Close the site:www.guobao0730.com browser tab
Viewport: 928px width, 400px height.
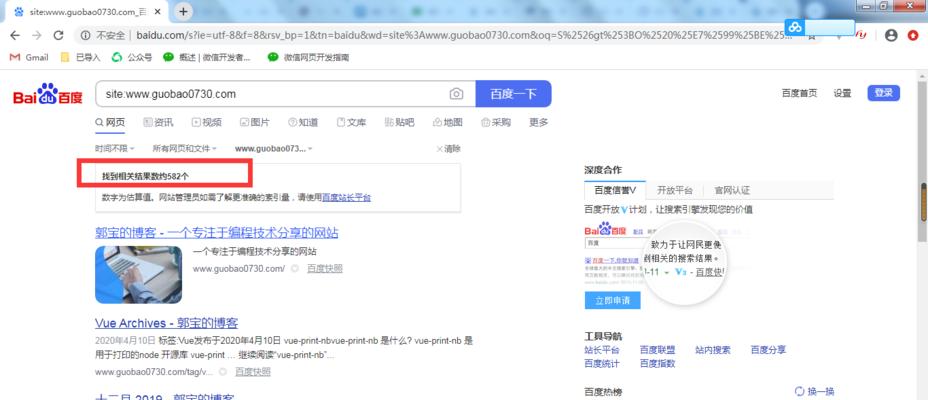(x=159, y=11)
